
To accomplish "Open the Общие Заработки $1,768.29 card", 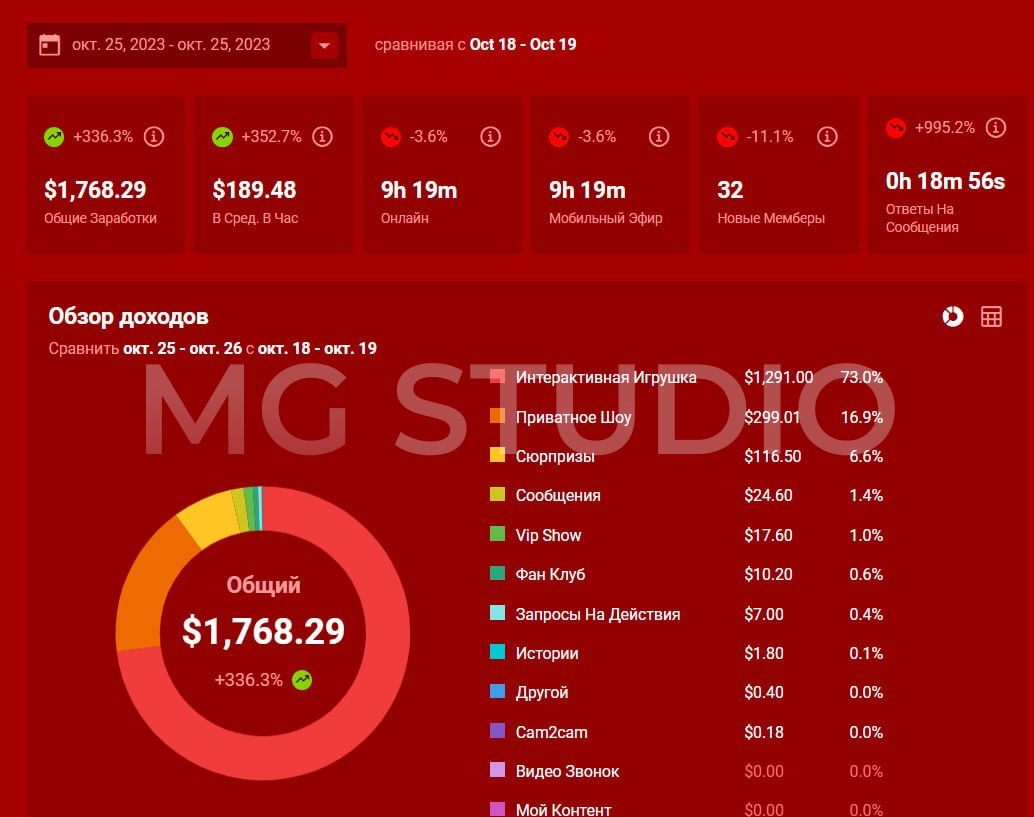I will pos(105,175).
